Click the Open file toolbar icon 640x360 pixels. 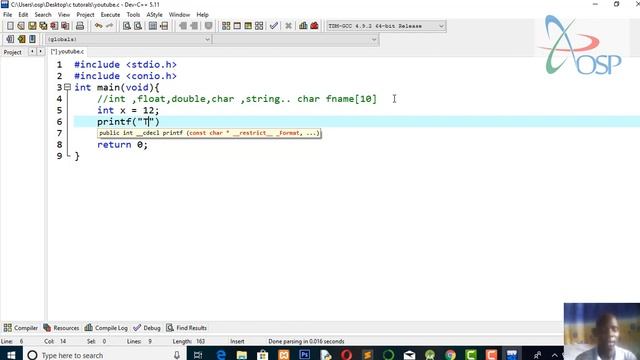(x=21, y=26)
